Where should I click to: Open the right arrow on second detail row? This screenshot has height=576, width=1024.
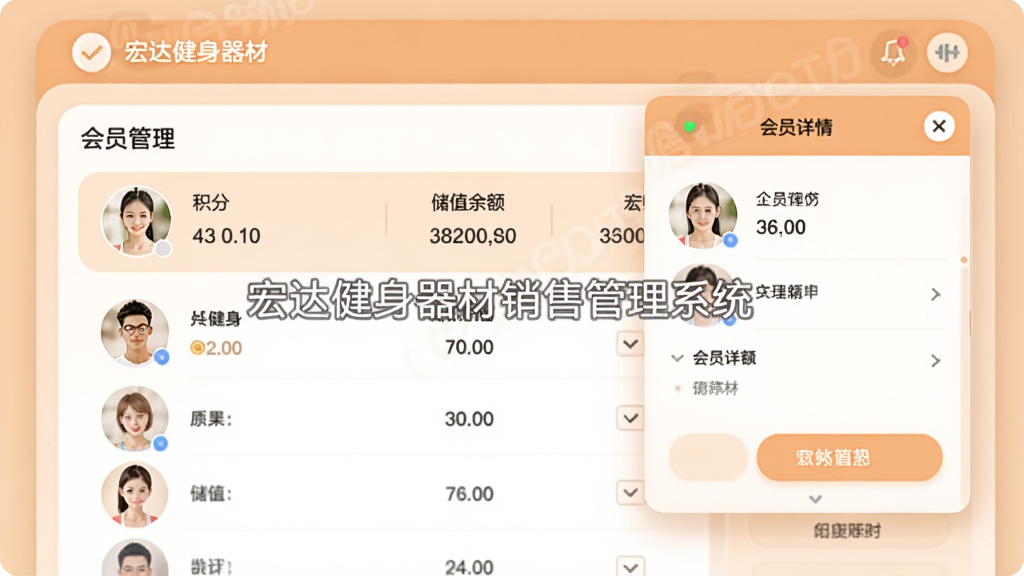point(935,295)
